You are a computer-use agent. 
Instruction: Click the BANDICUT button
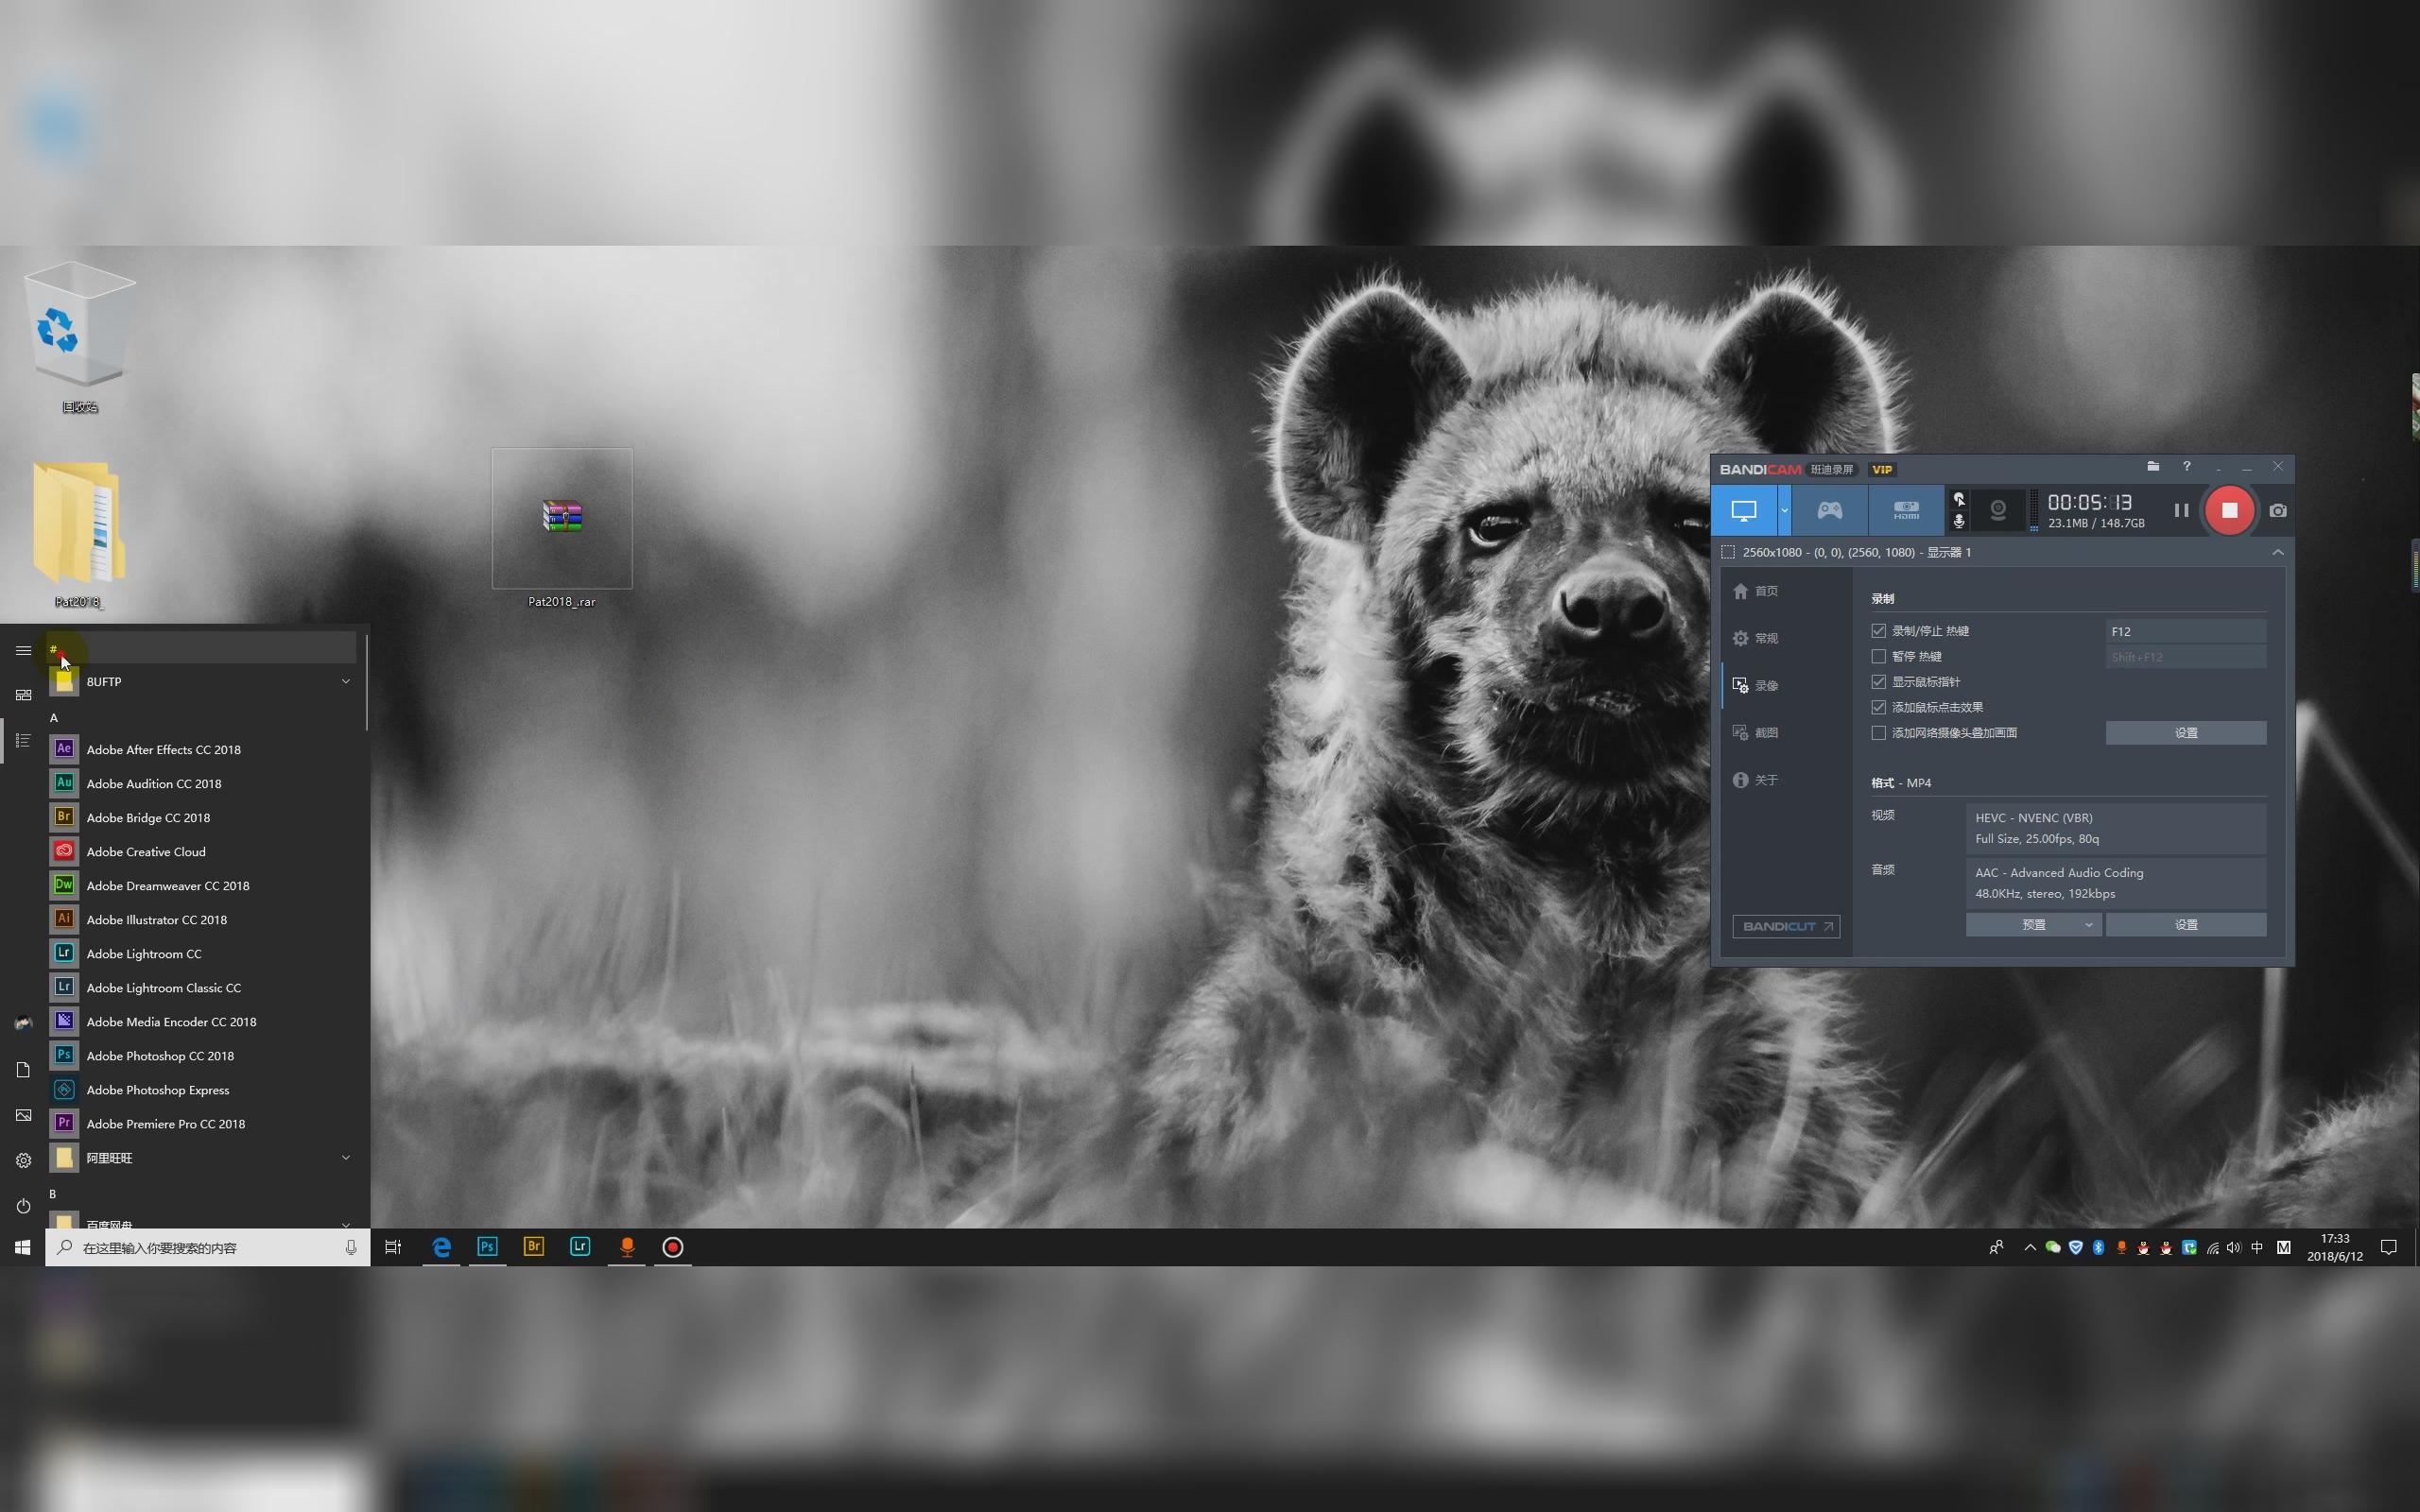[x=1786, y=925]
